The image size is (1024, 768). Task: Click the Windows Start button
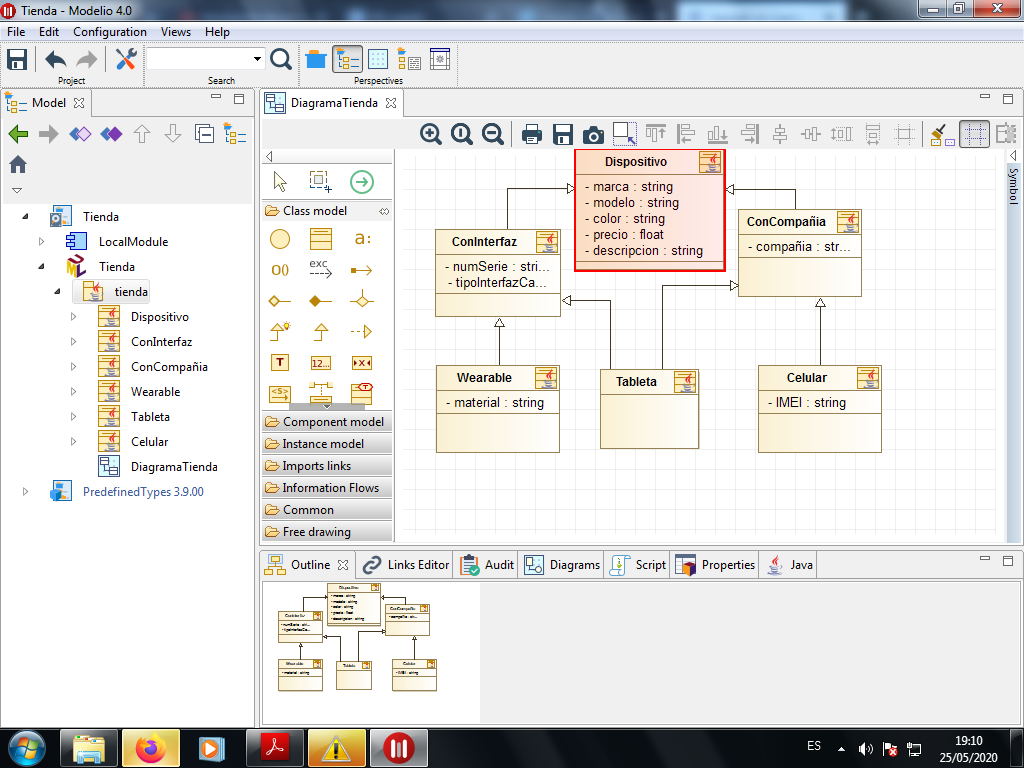[27, 748]
